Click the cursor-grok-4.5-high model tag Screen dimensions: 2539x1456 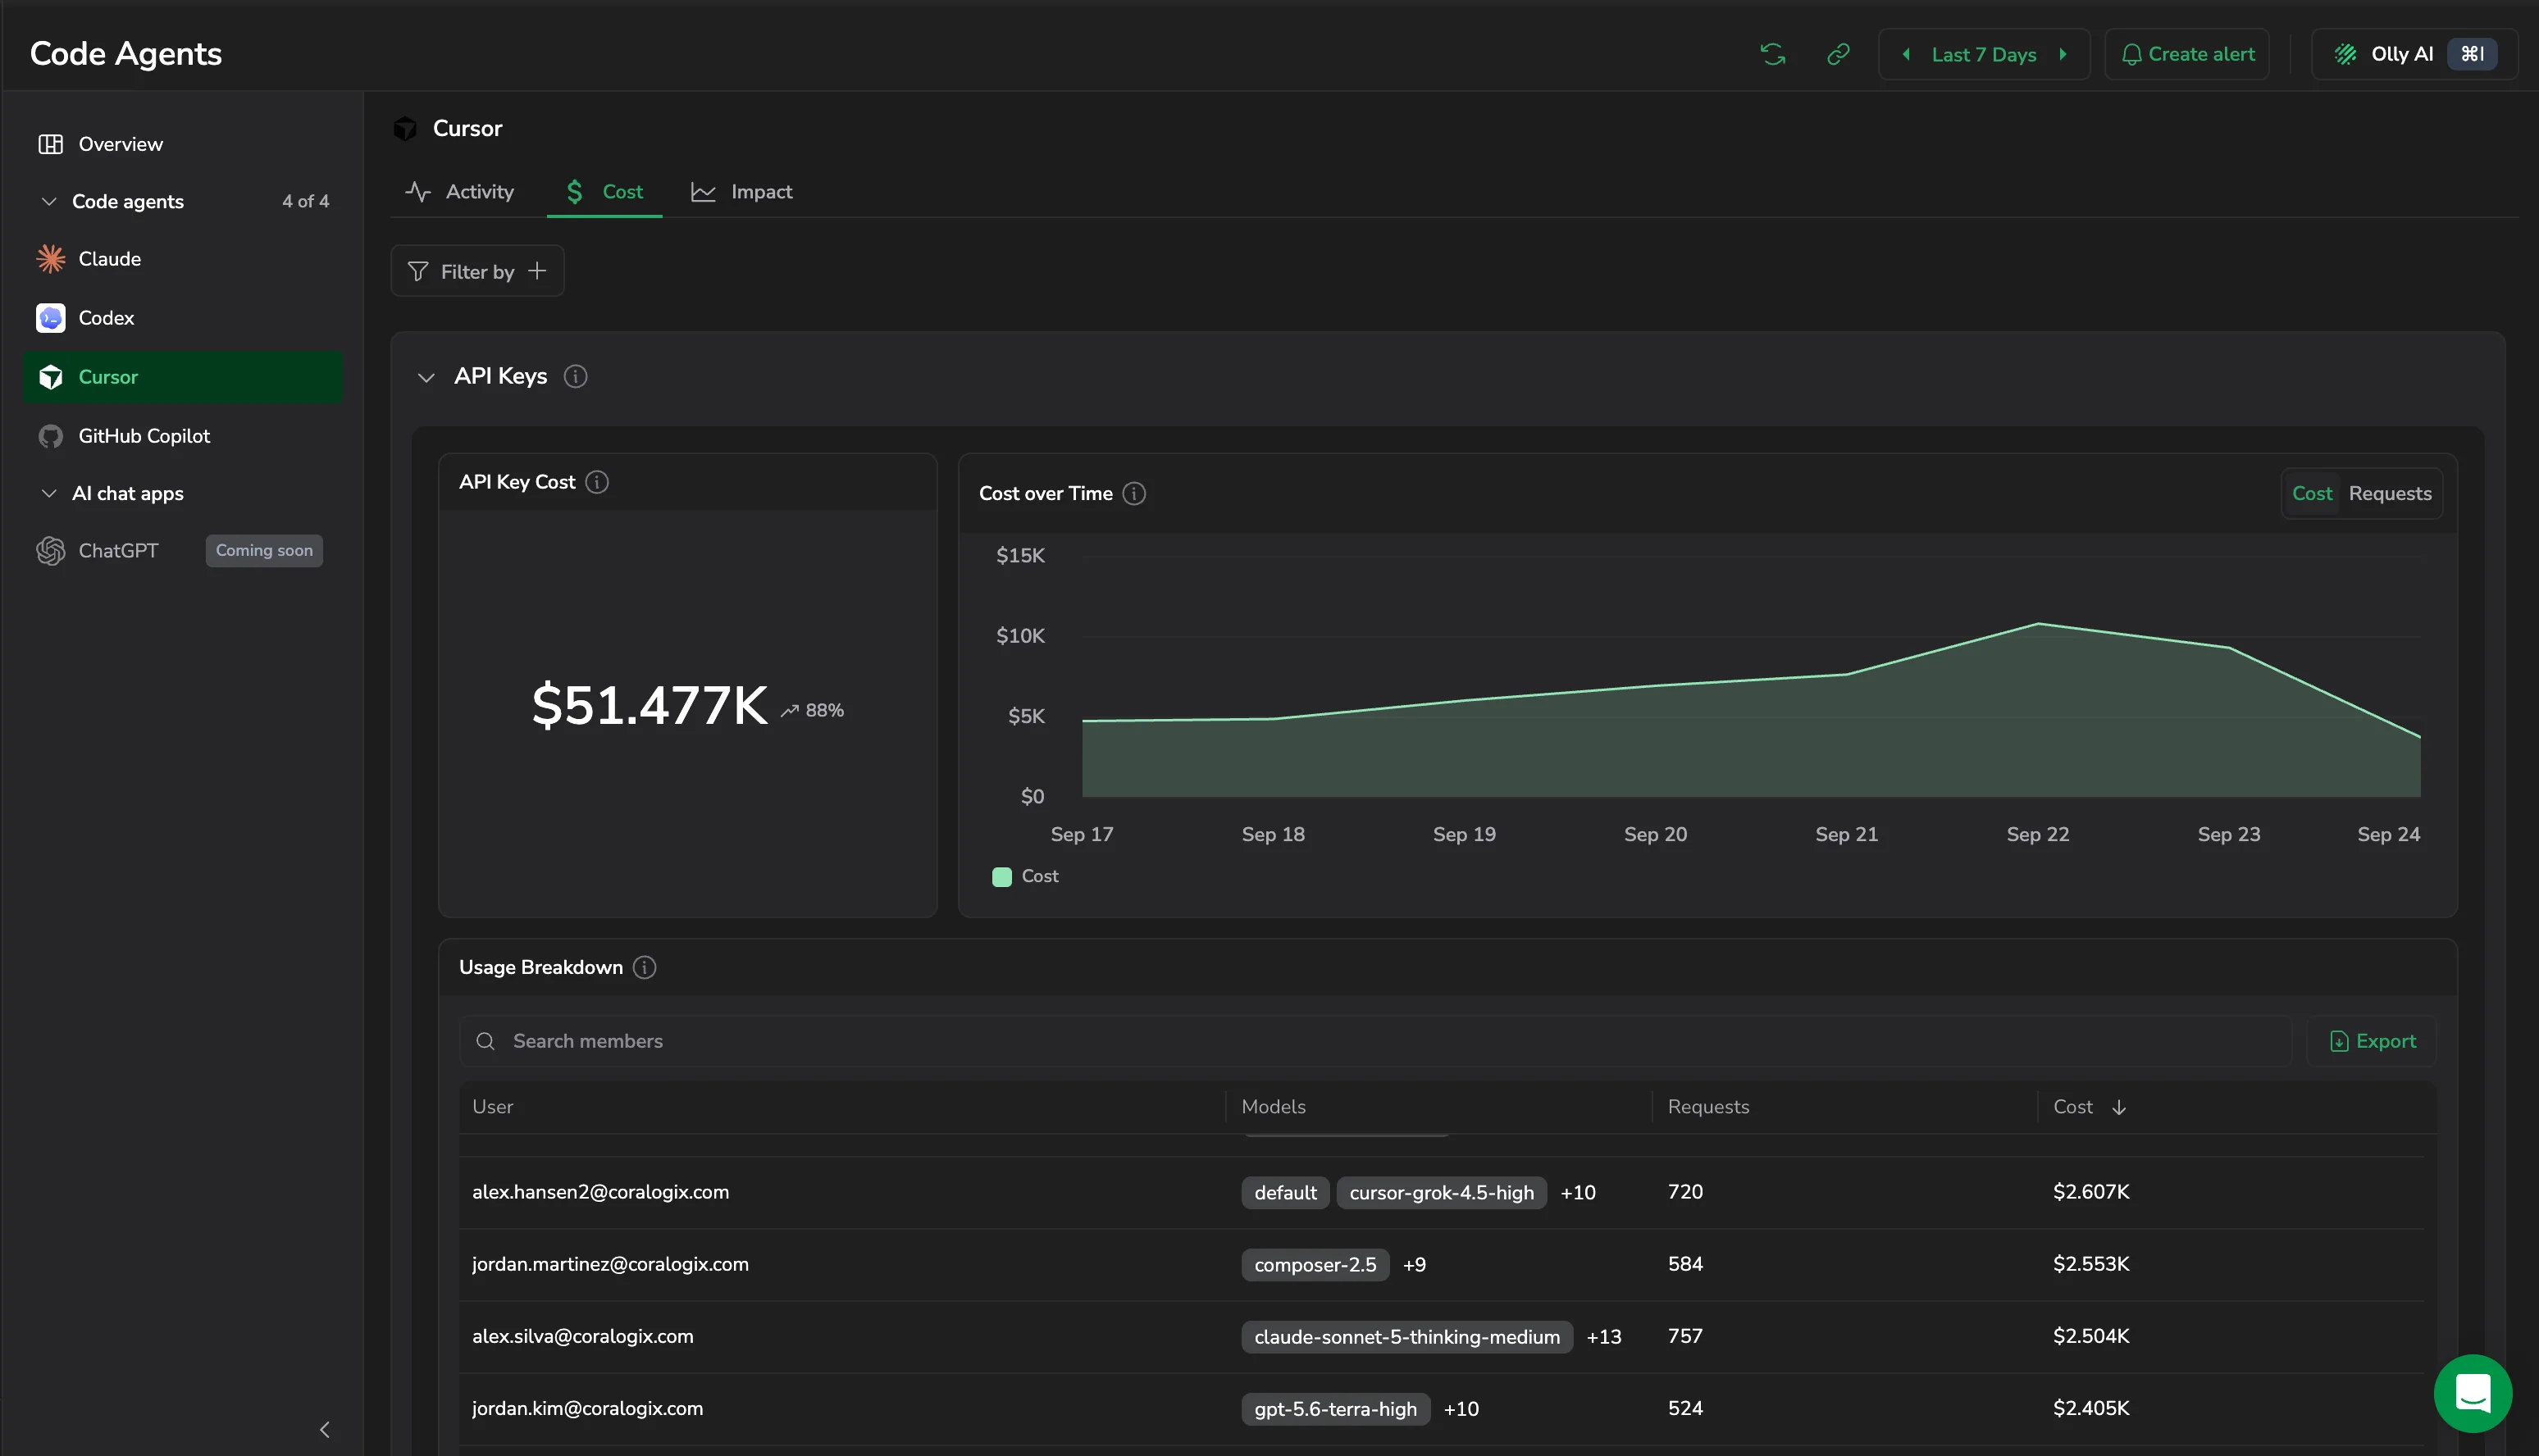1441,1192
